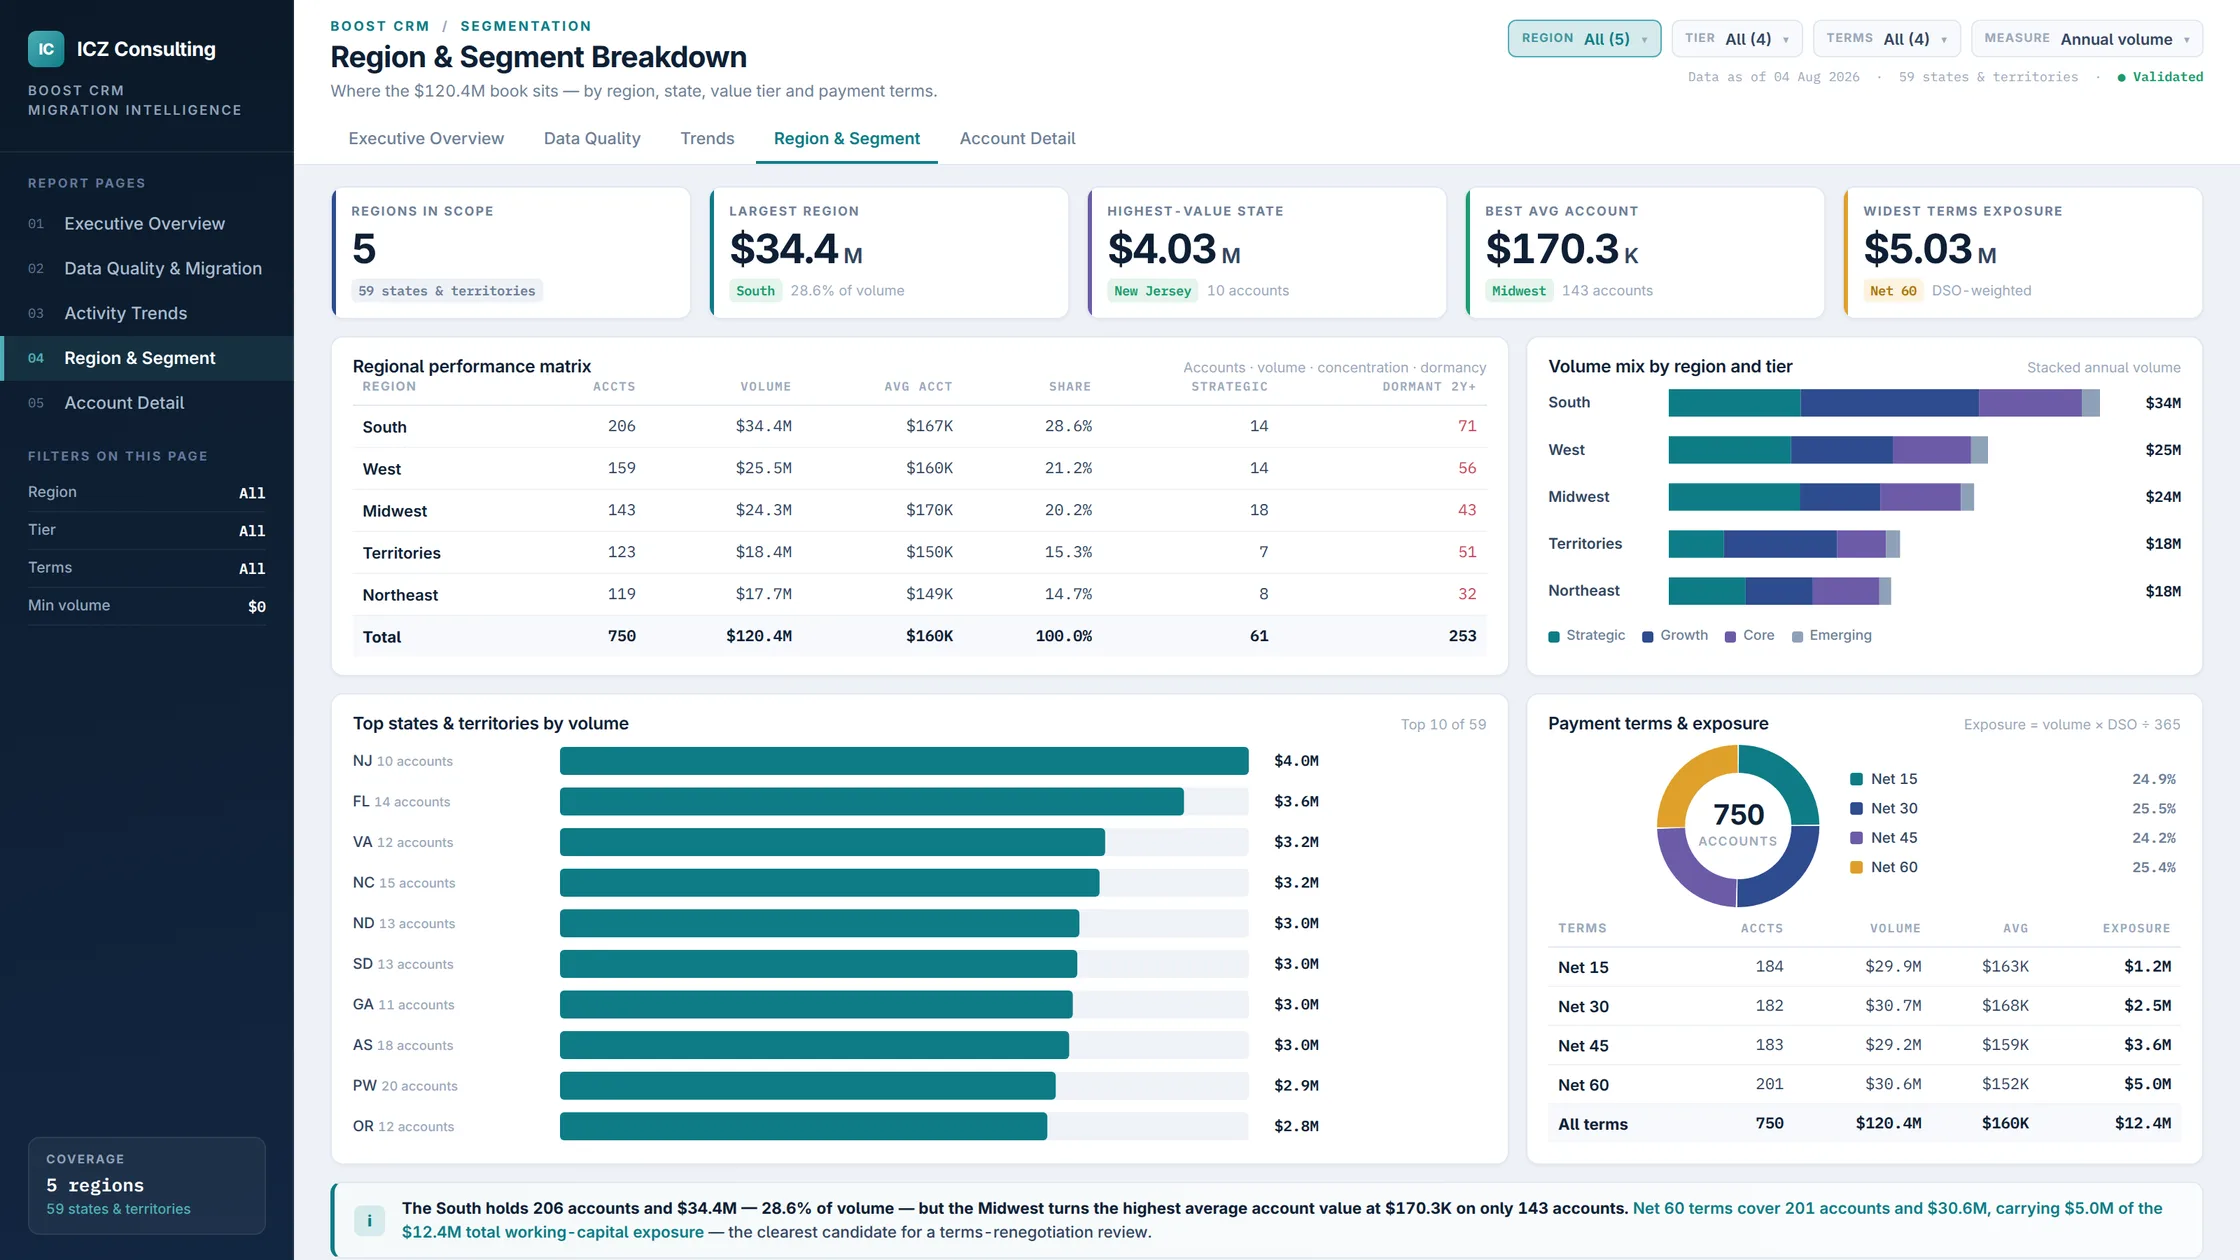Click the South row in regional matrix
This screenshot has width=2240, height=1260.
tap(919, 427)
